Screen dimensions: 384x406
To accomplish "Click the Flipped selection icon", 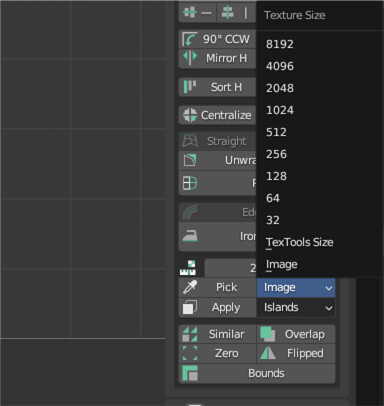I will (x=267, y=353).
